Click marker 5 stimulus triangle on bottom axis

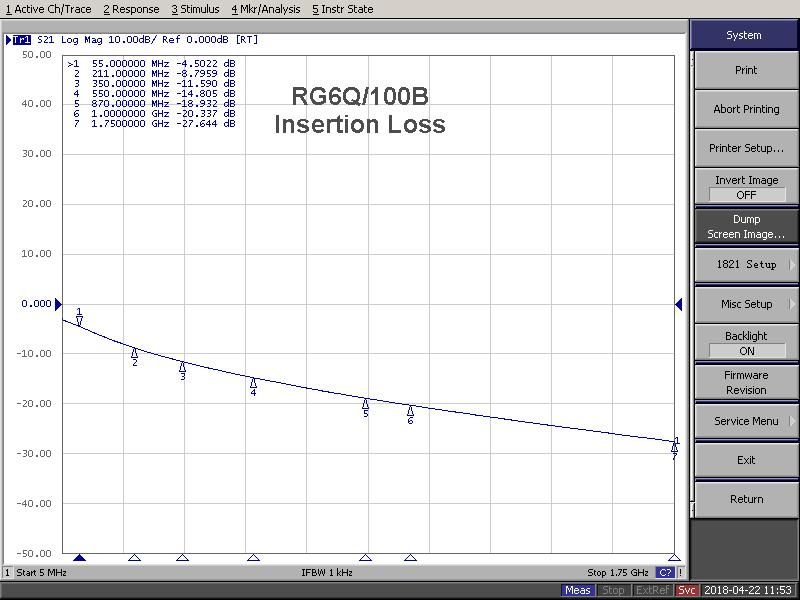[x=366, y=558]
